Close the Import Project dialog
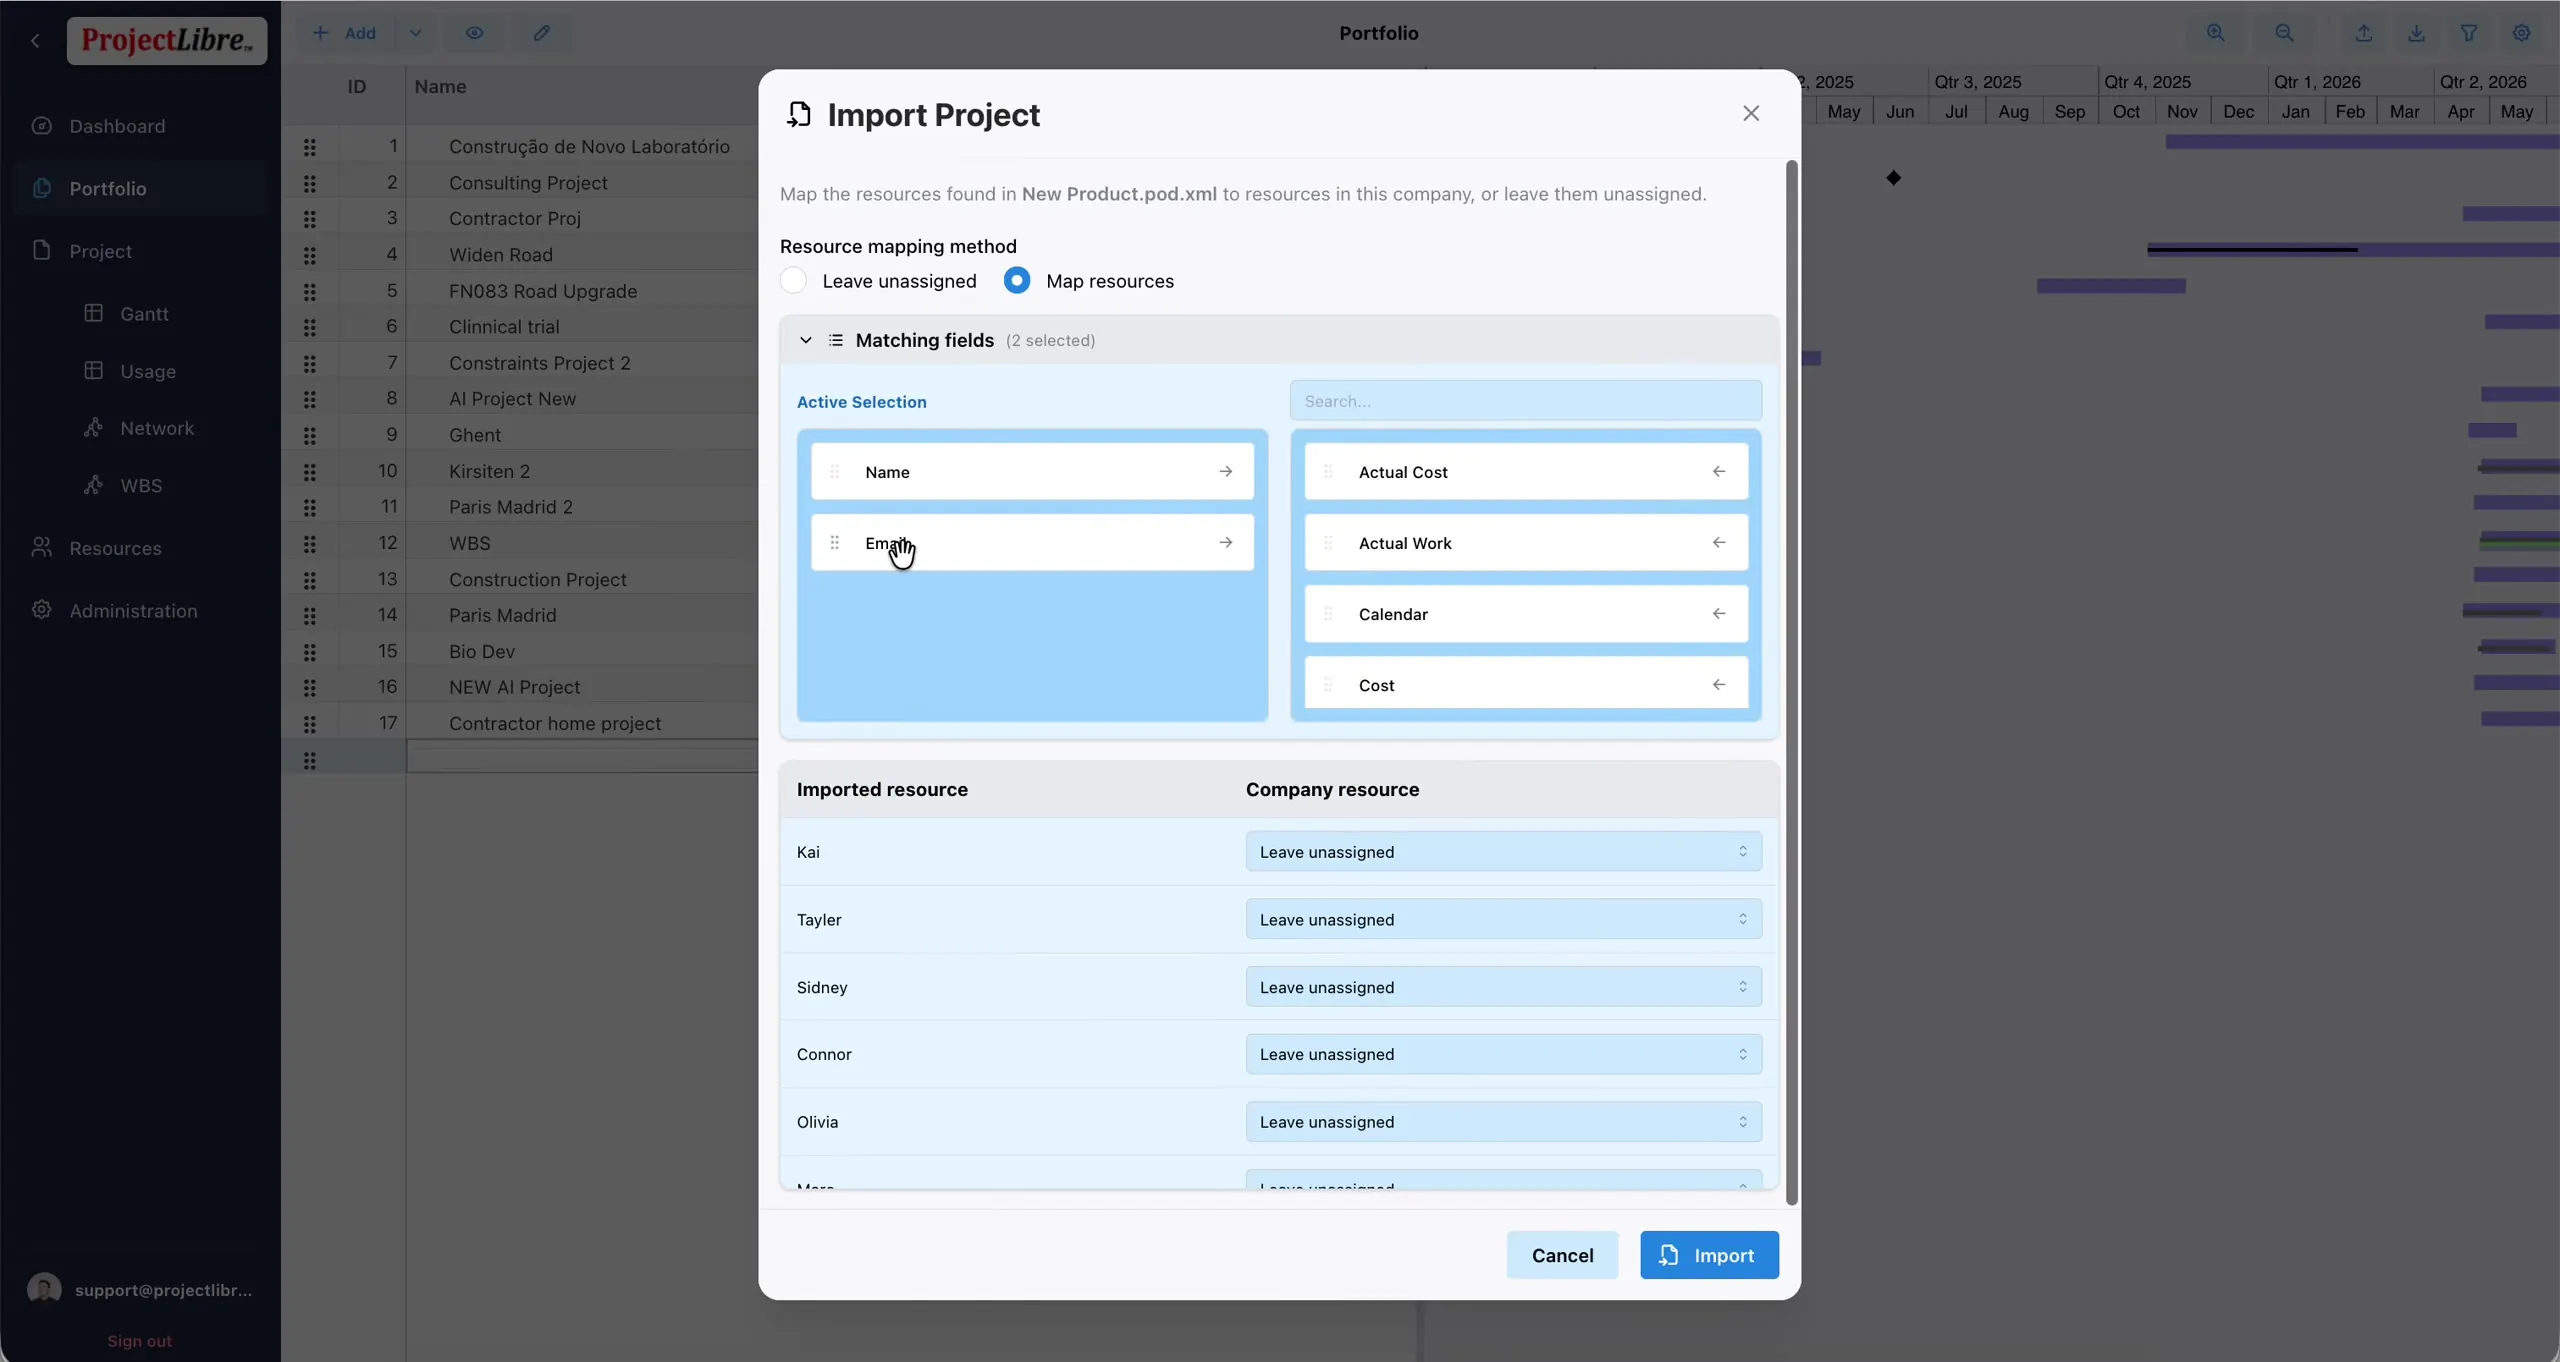The height and width of the screenshot is (1362, 2560). coord(1750,113)
